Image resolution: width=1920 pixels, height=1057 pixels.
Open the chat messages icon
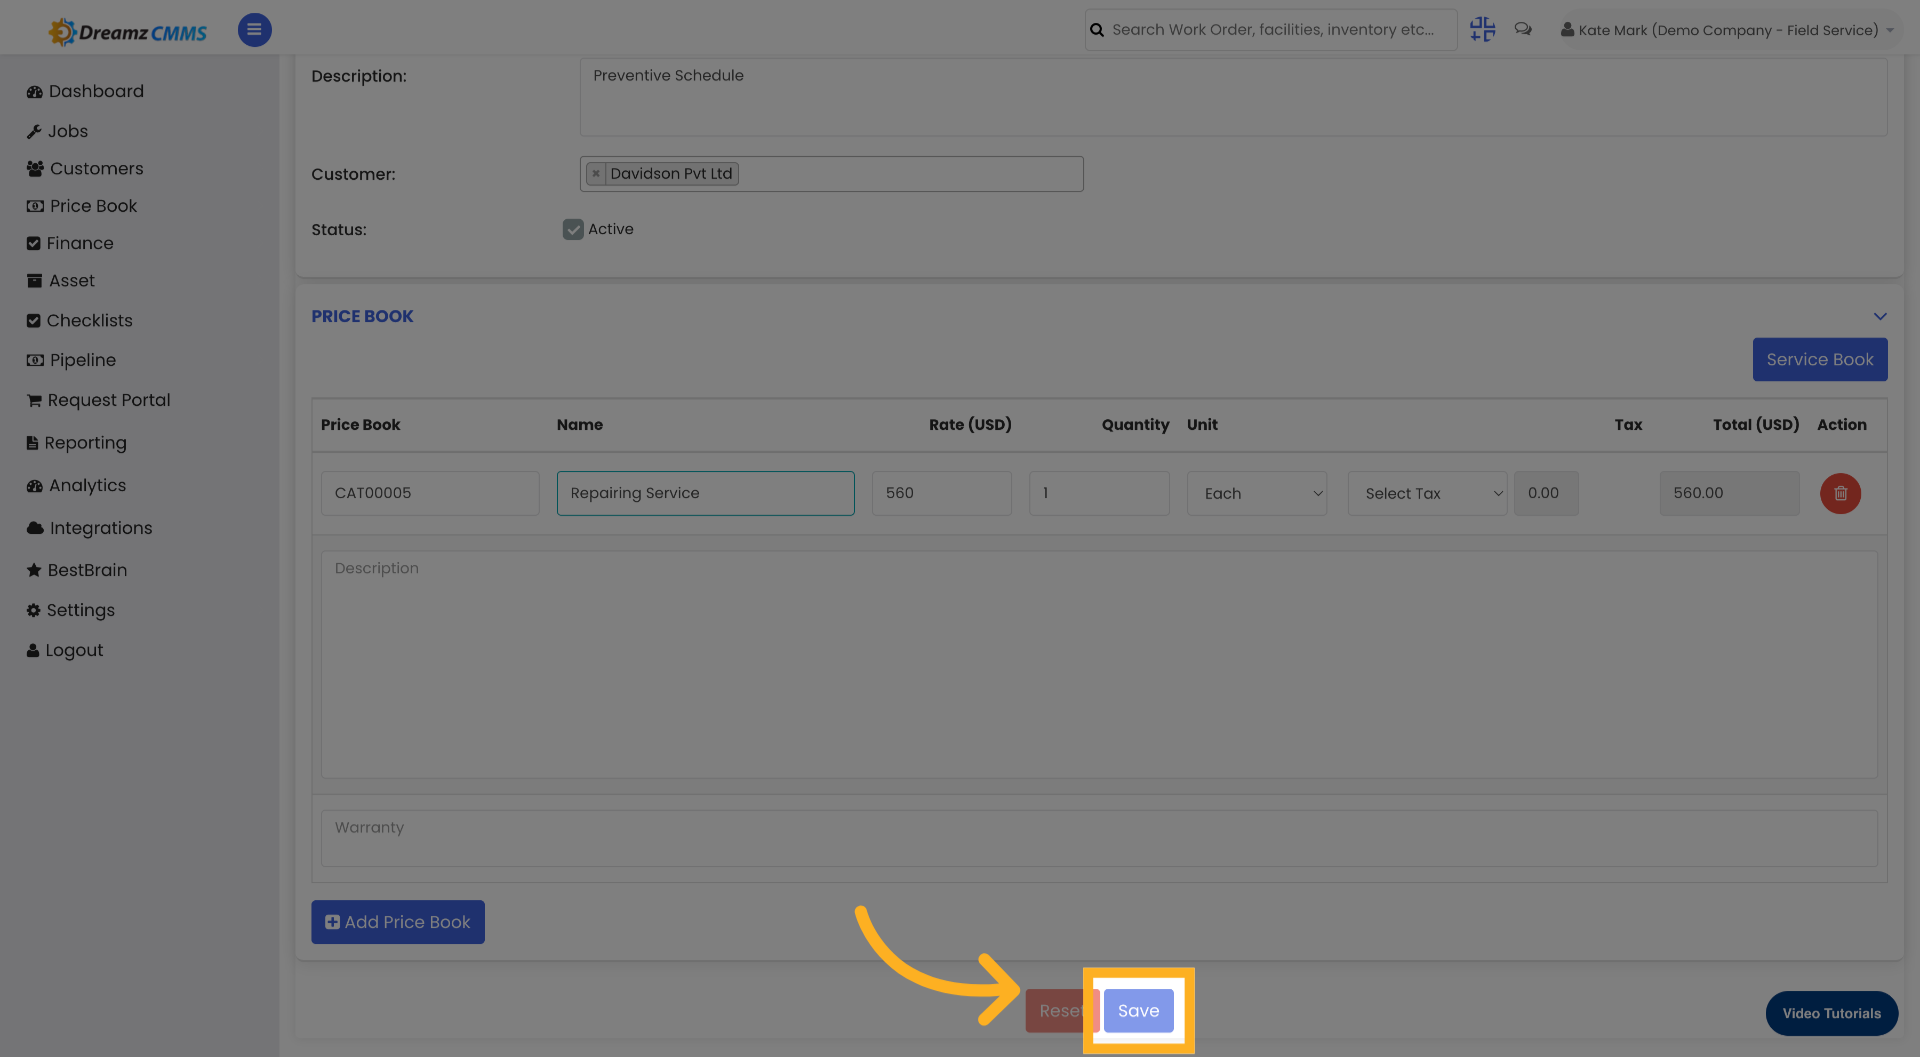[1523, 29]
